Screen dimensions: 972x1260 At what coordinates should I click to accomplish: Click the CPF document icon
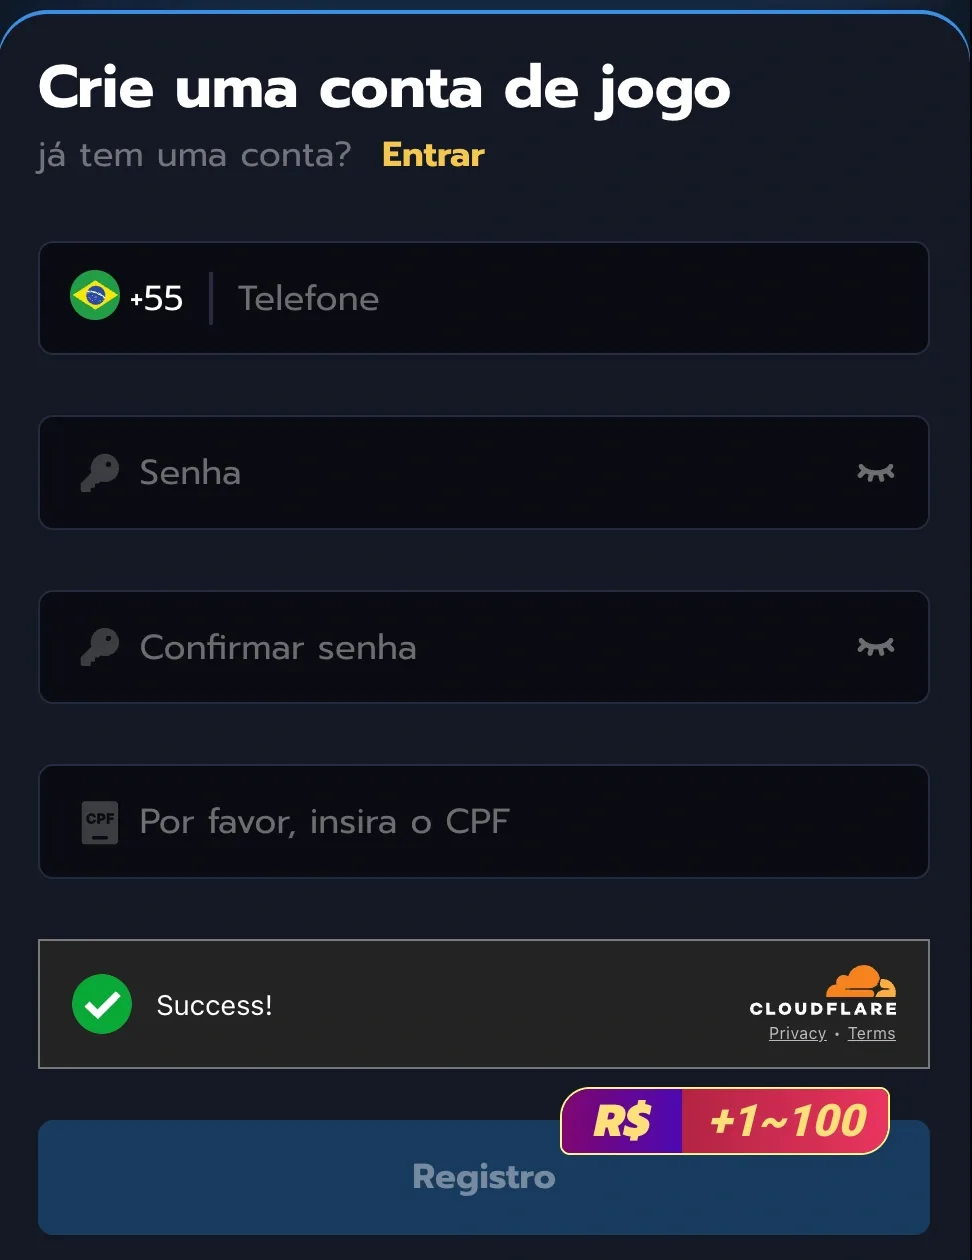point(99,821)
